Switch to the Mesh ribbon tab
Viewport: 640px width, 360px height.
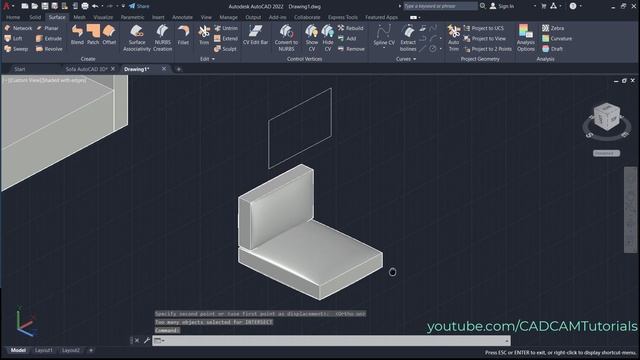(x=80, y=18)
